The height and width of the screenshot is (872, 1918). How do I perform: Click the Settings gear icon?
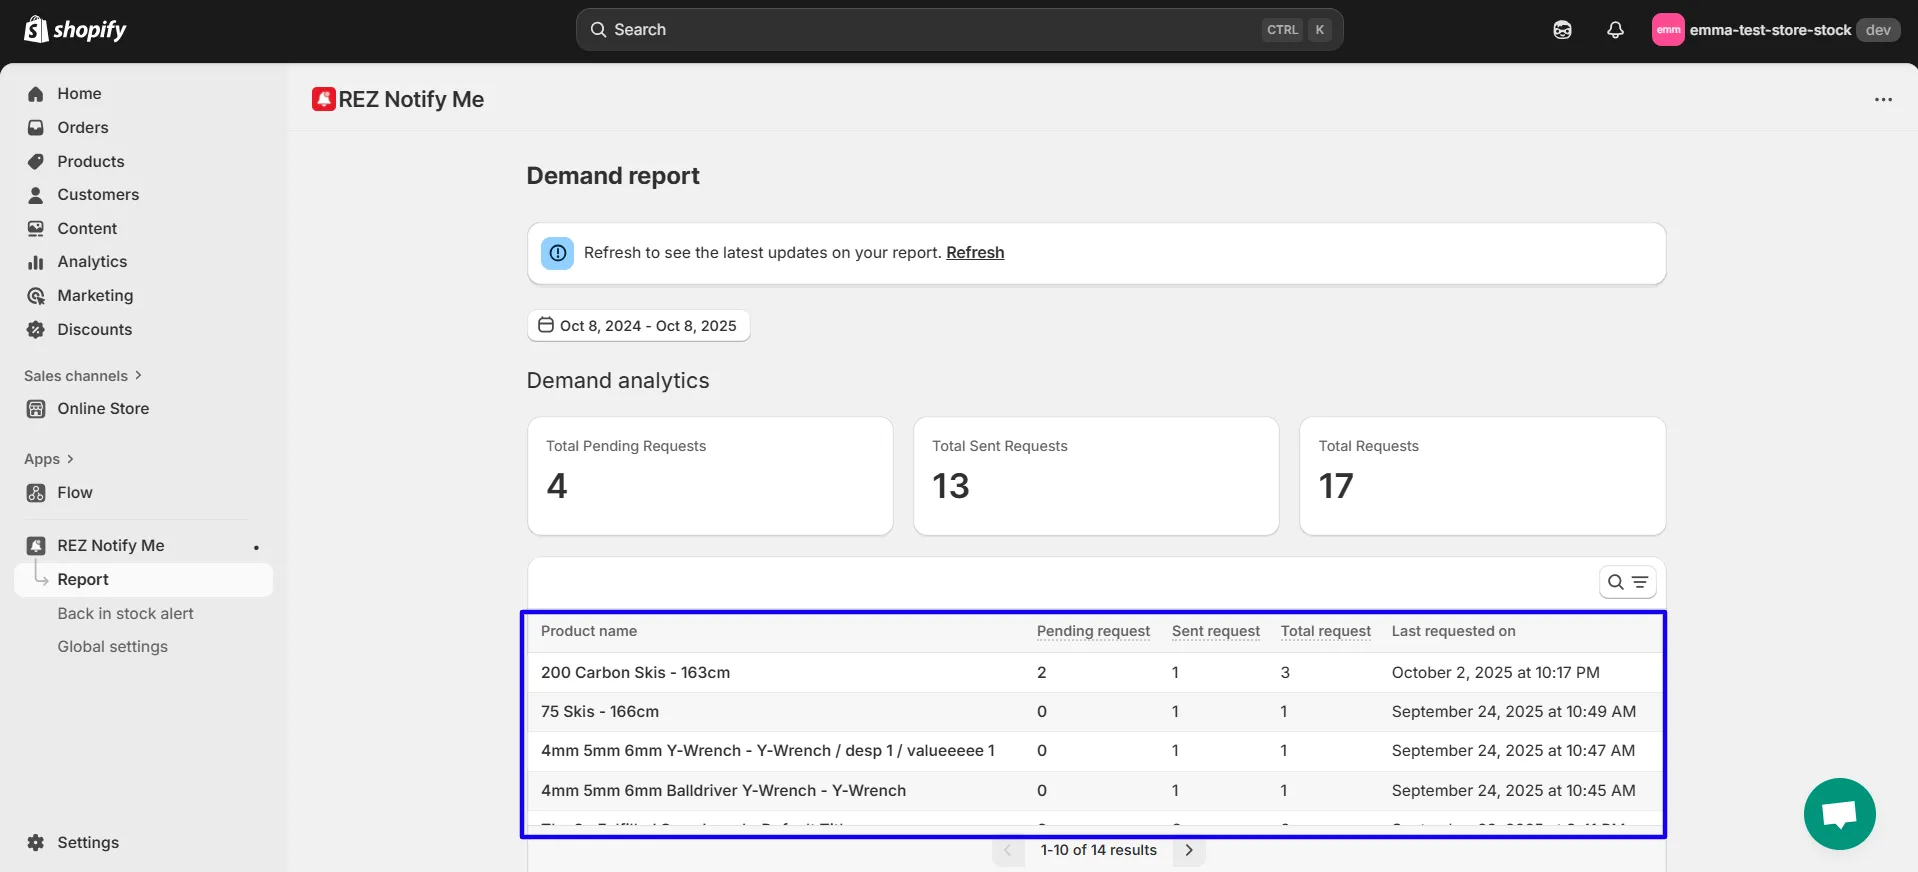(36, 843)
